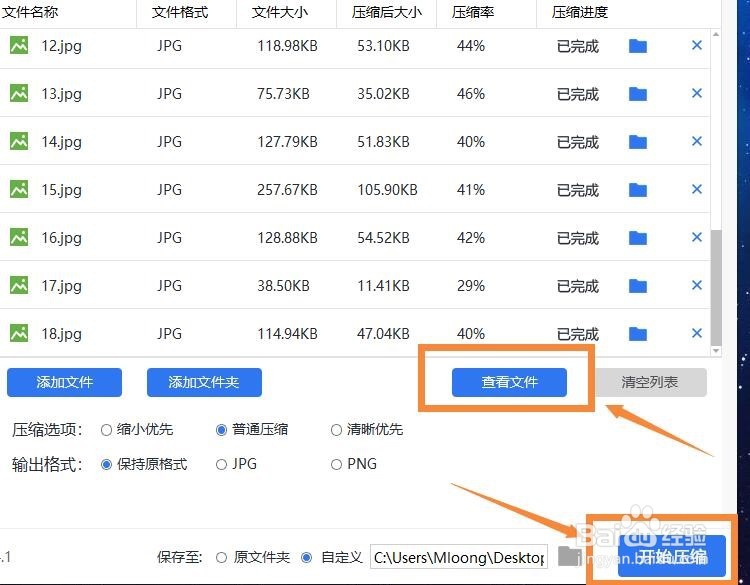Sort by 文件名称 column header

(30, 12)
